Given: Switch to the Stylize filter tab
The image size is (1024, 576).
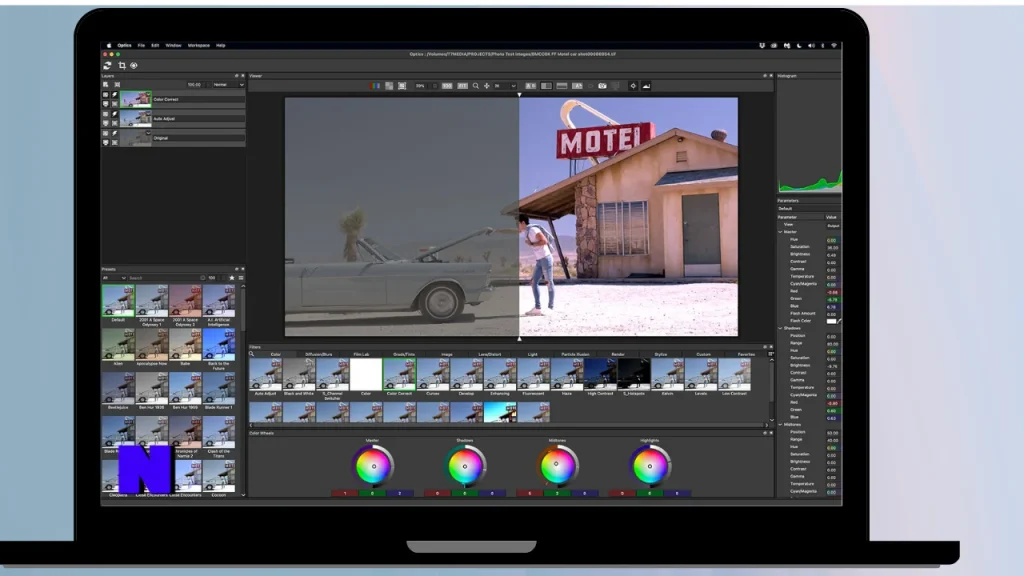Looking at the screenshot, I should pyautogui.click(x=661, y=354).
